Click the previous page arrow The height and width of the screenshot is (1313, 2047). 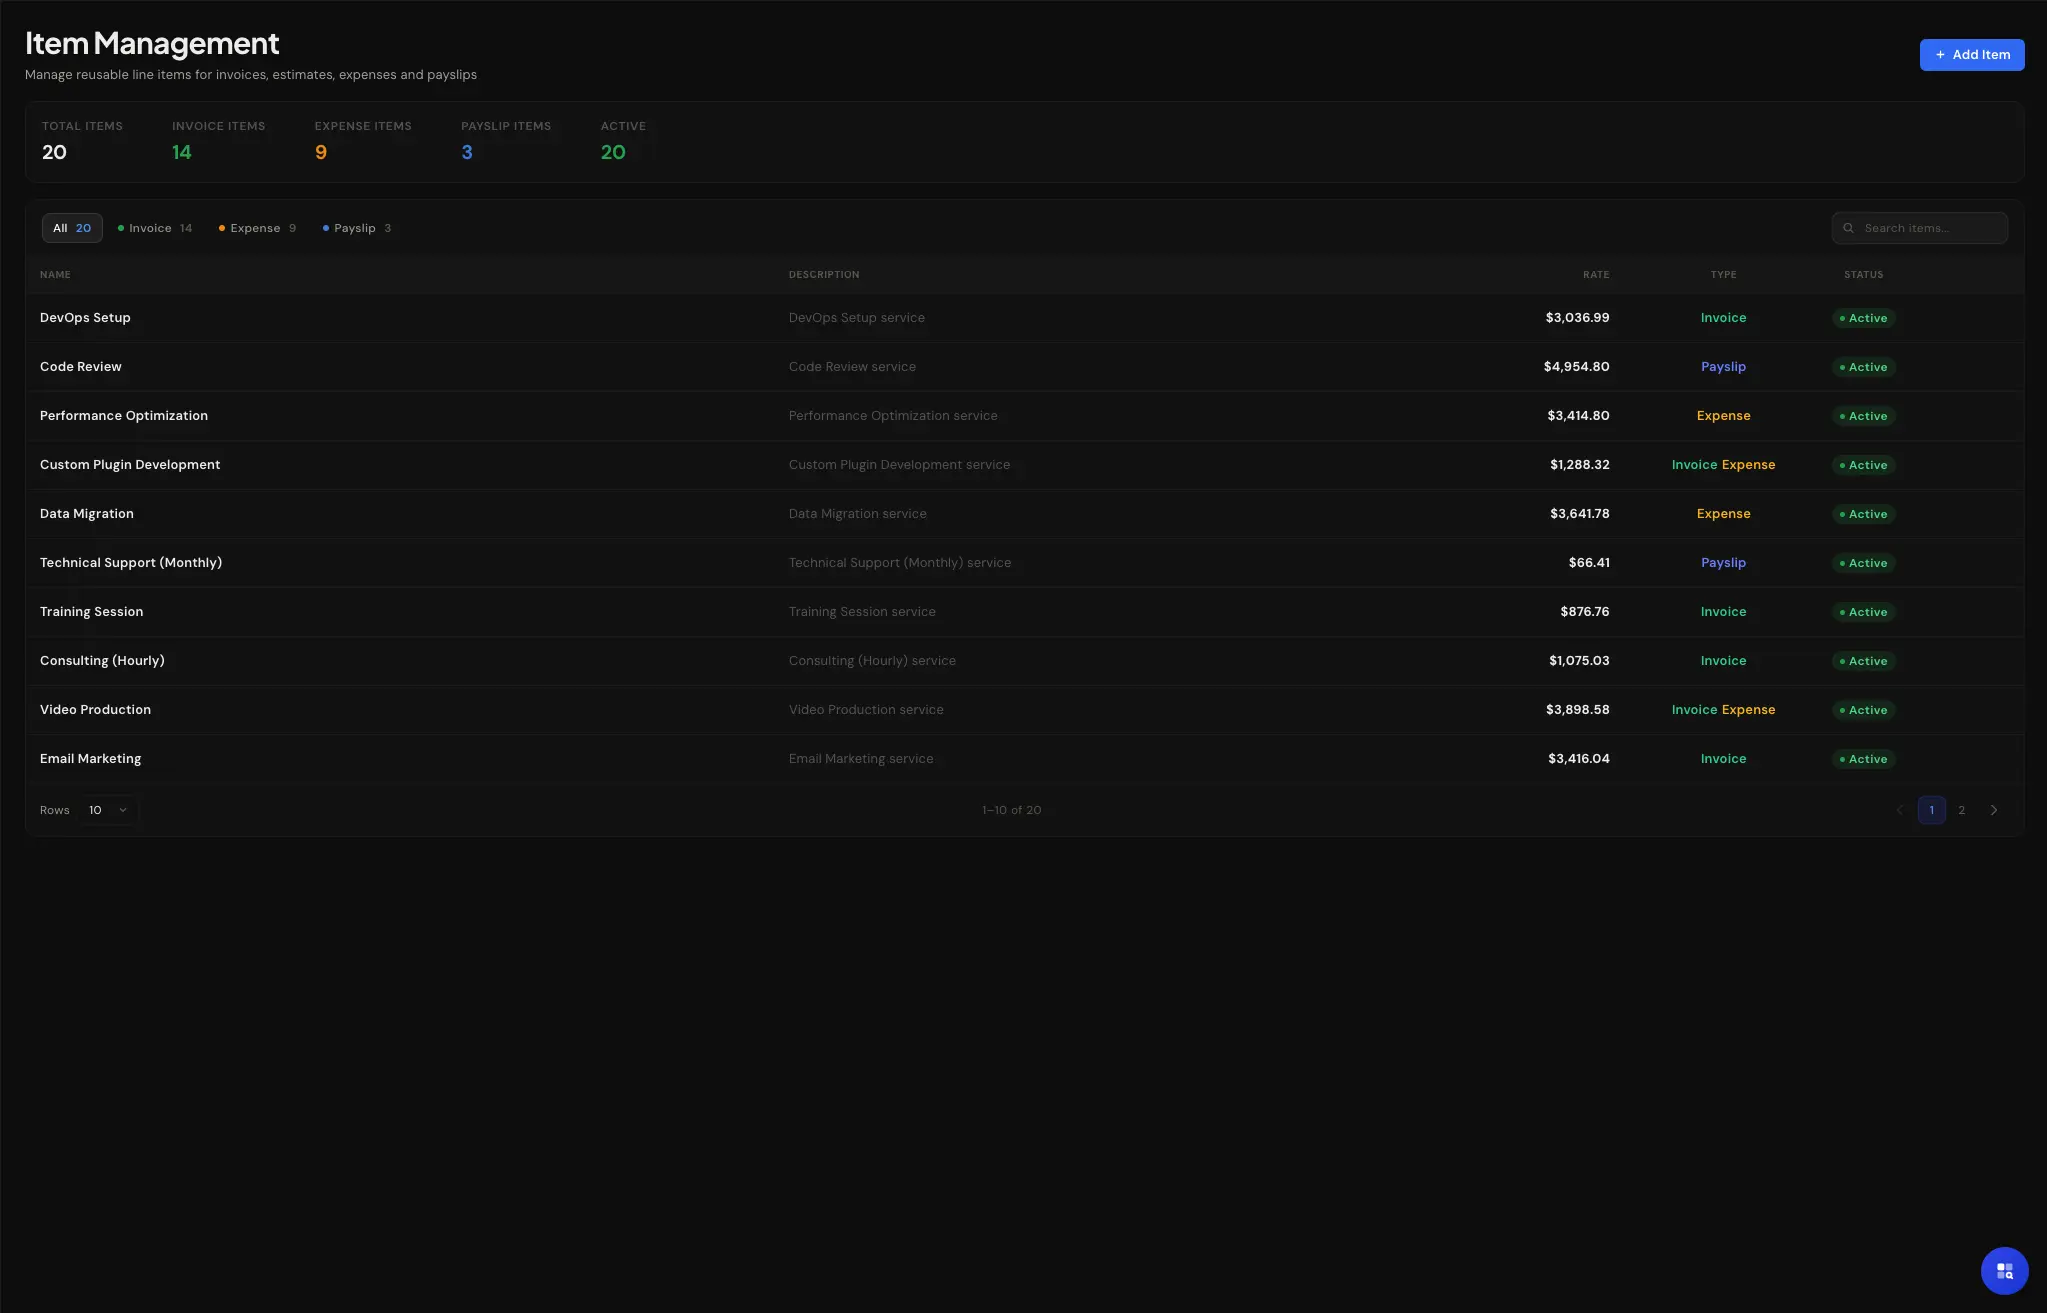(x=1900, y=810)
